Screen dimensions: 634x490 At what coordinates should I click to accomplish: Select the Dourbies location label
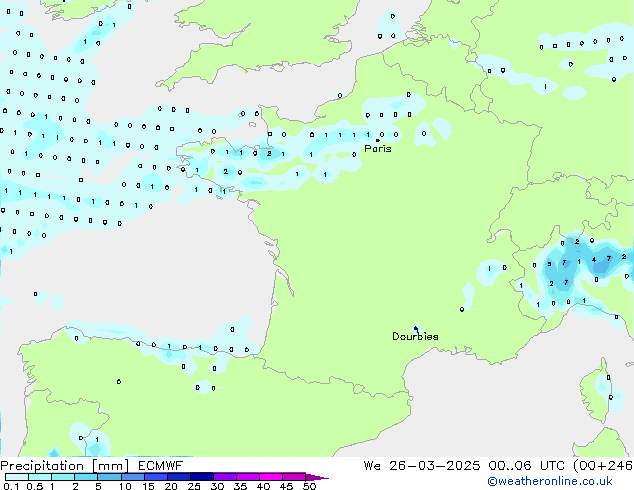click(x=415, y=336)
